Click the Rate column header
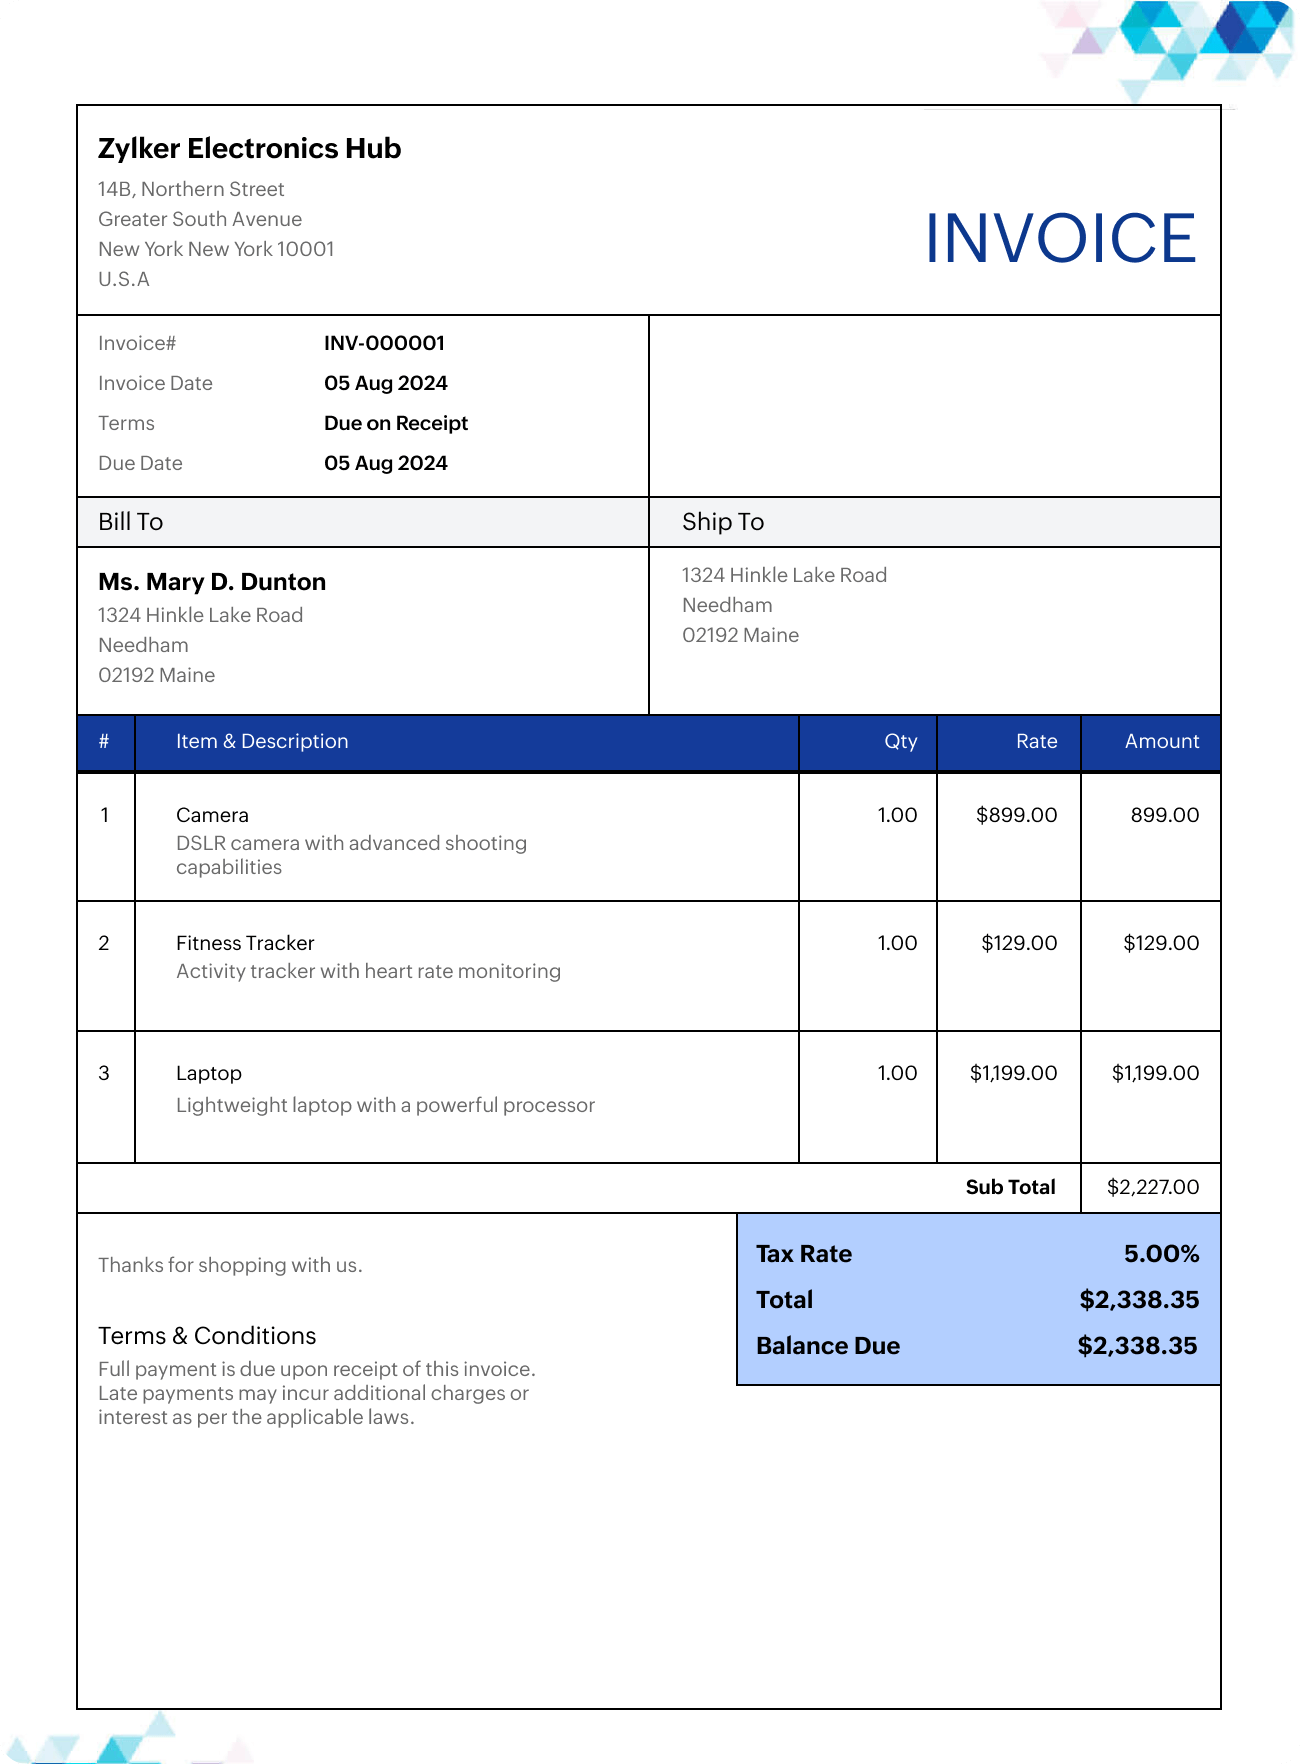Viewport: 1300px width, 1764px height. point(1036,741)
